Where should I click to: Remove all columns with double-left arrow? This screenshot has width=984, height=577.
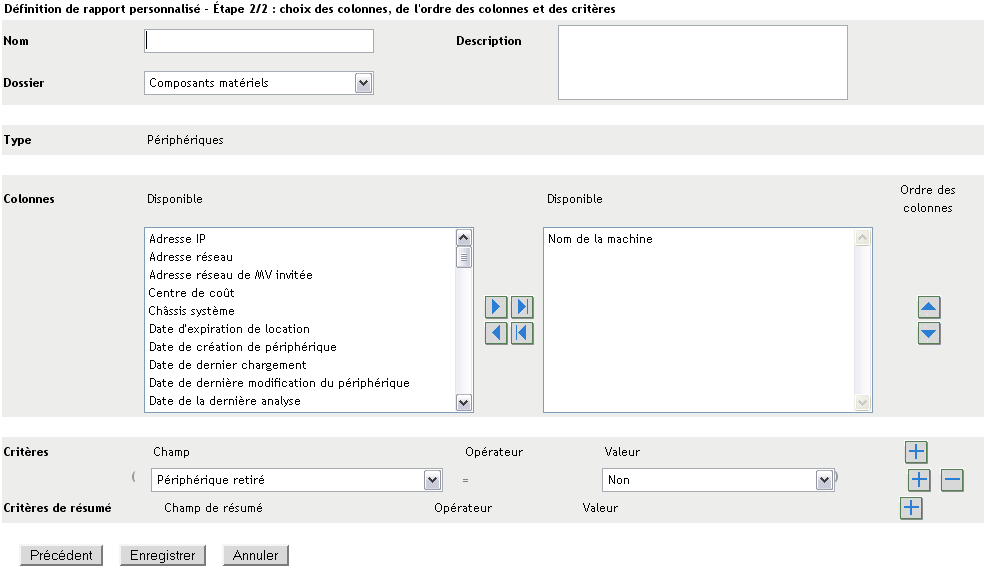click(x=522, y=333)
